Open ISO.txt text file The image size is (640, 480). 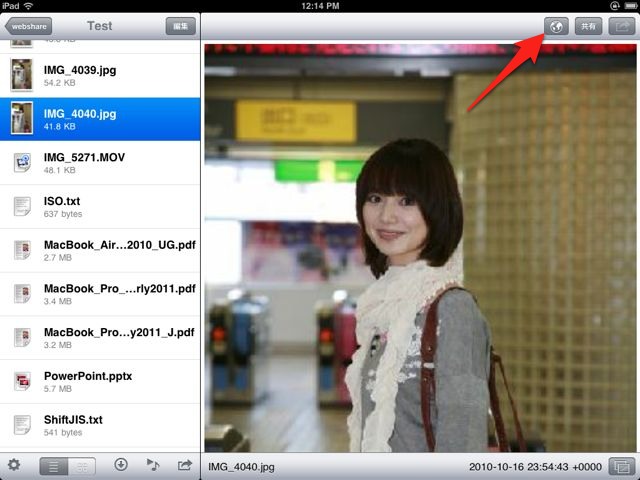[x=100, y=207]
